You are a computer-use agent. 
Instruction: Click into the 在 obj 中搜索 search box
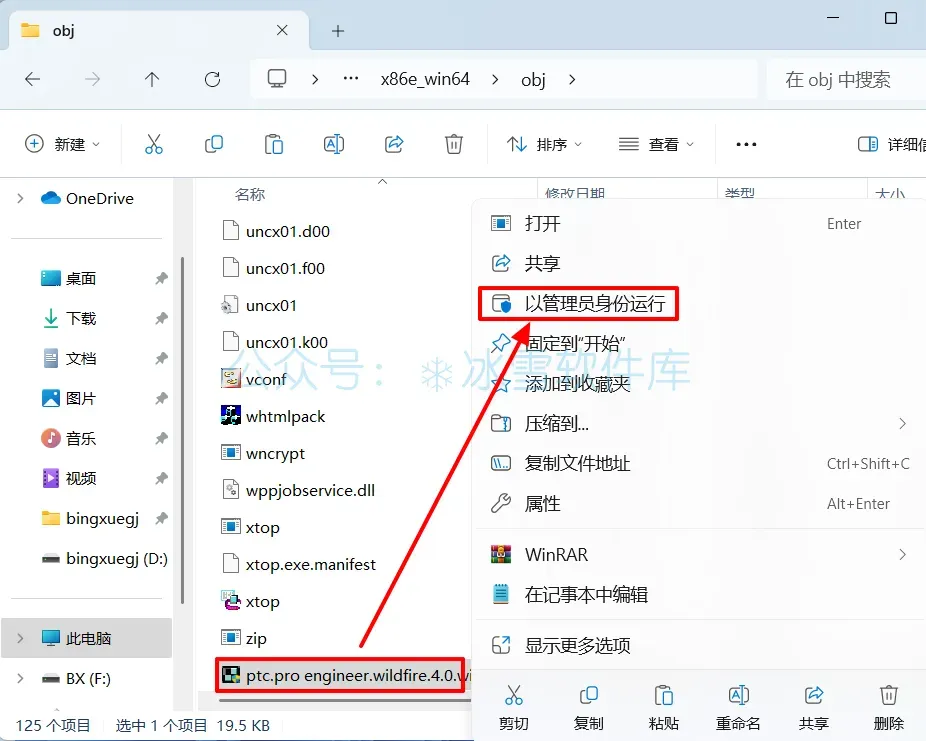(x=846, y=79)
